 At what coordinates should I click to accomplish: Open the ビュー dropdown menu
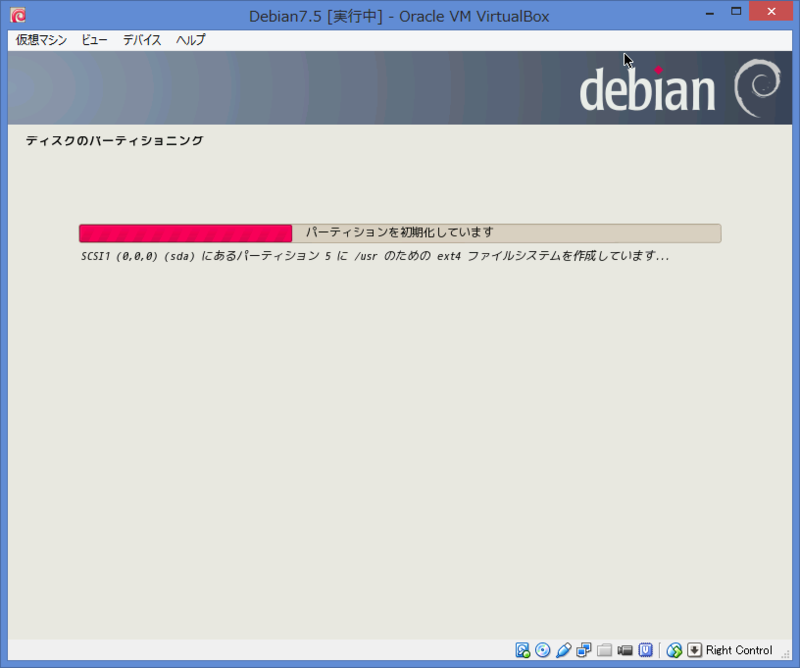click(93, 40)
